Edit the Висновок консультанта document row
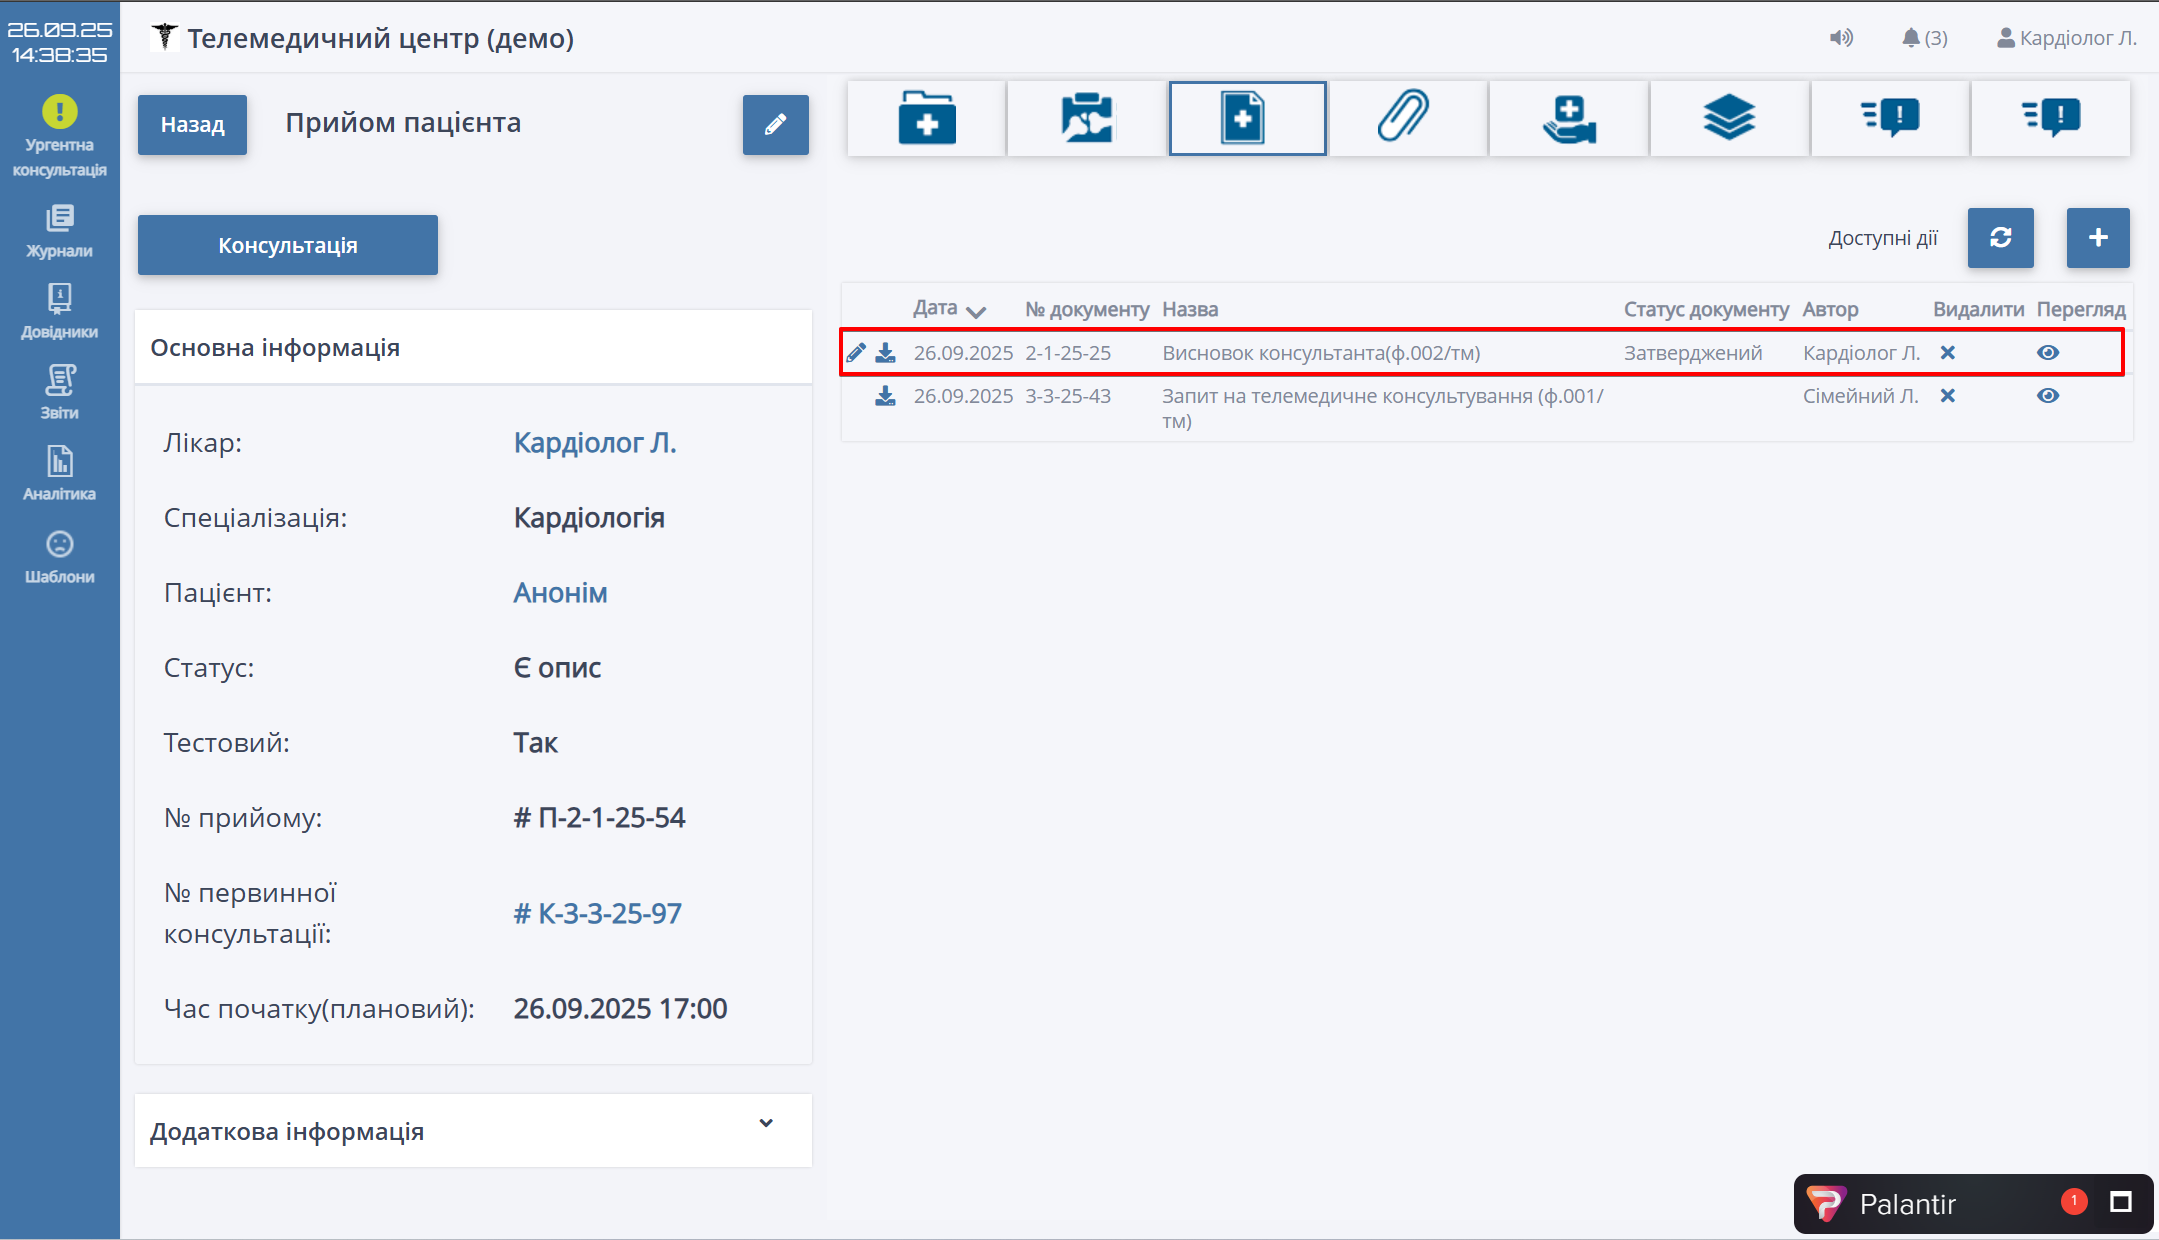Screen dimensions: 2159x1240 [856, 353]
